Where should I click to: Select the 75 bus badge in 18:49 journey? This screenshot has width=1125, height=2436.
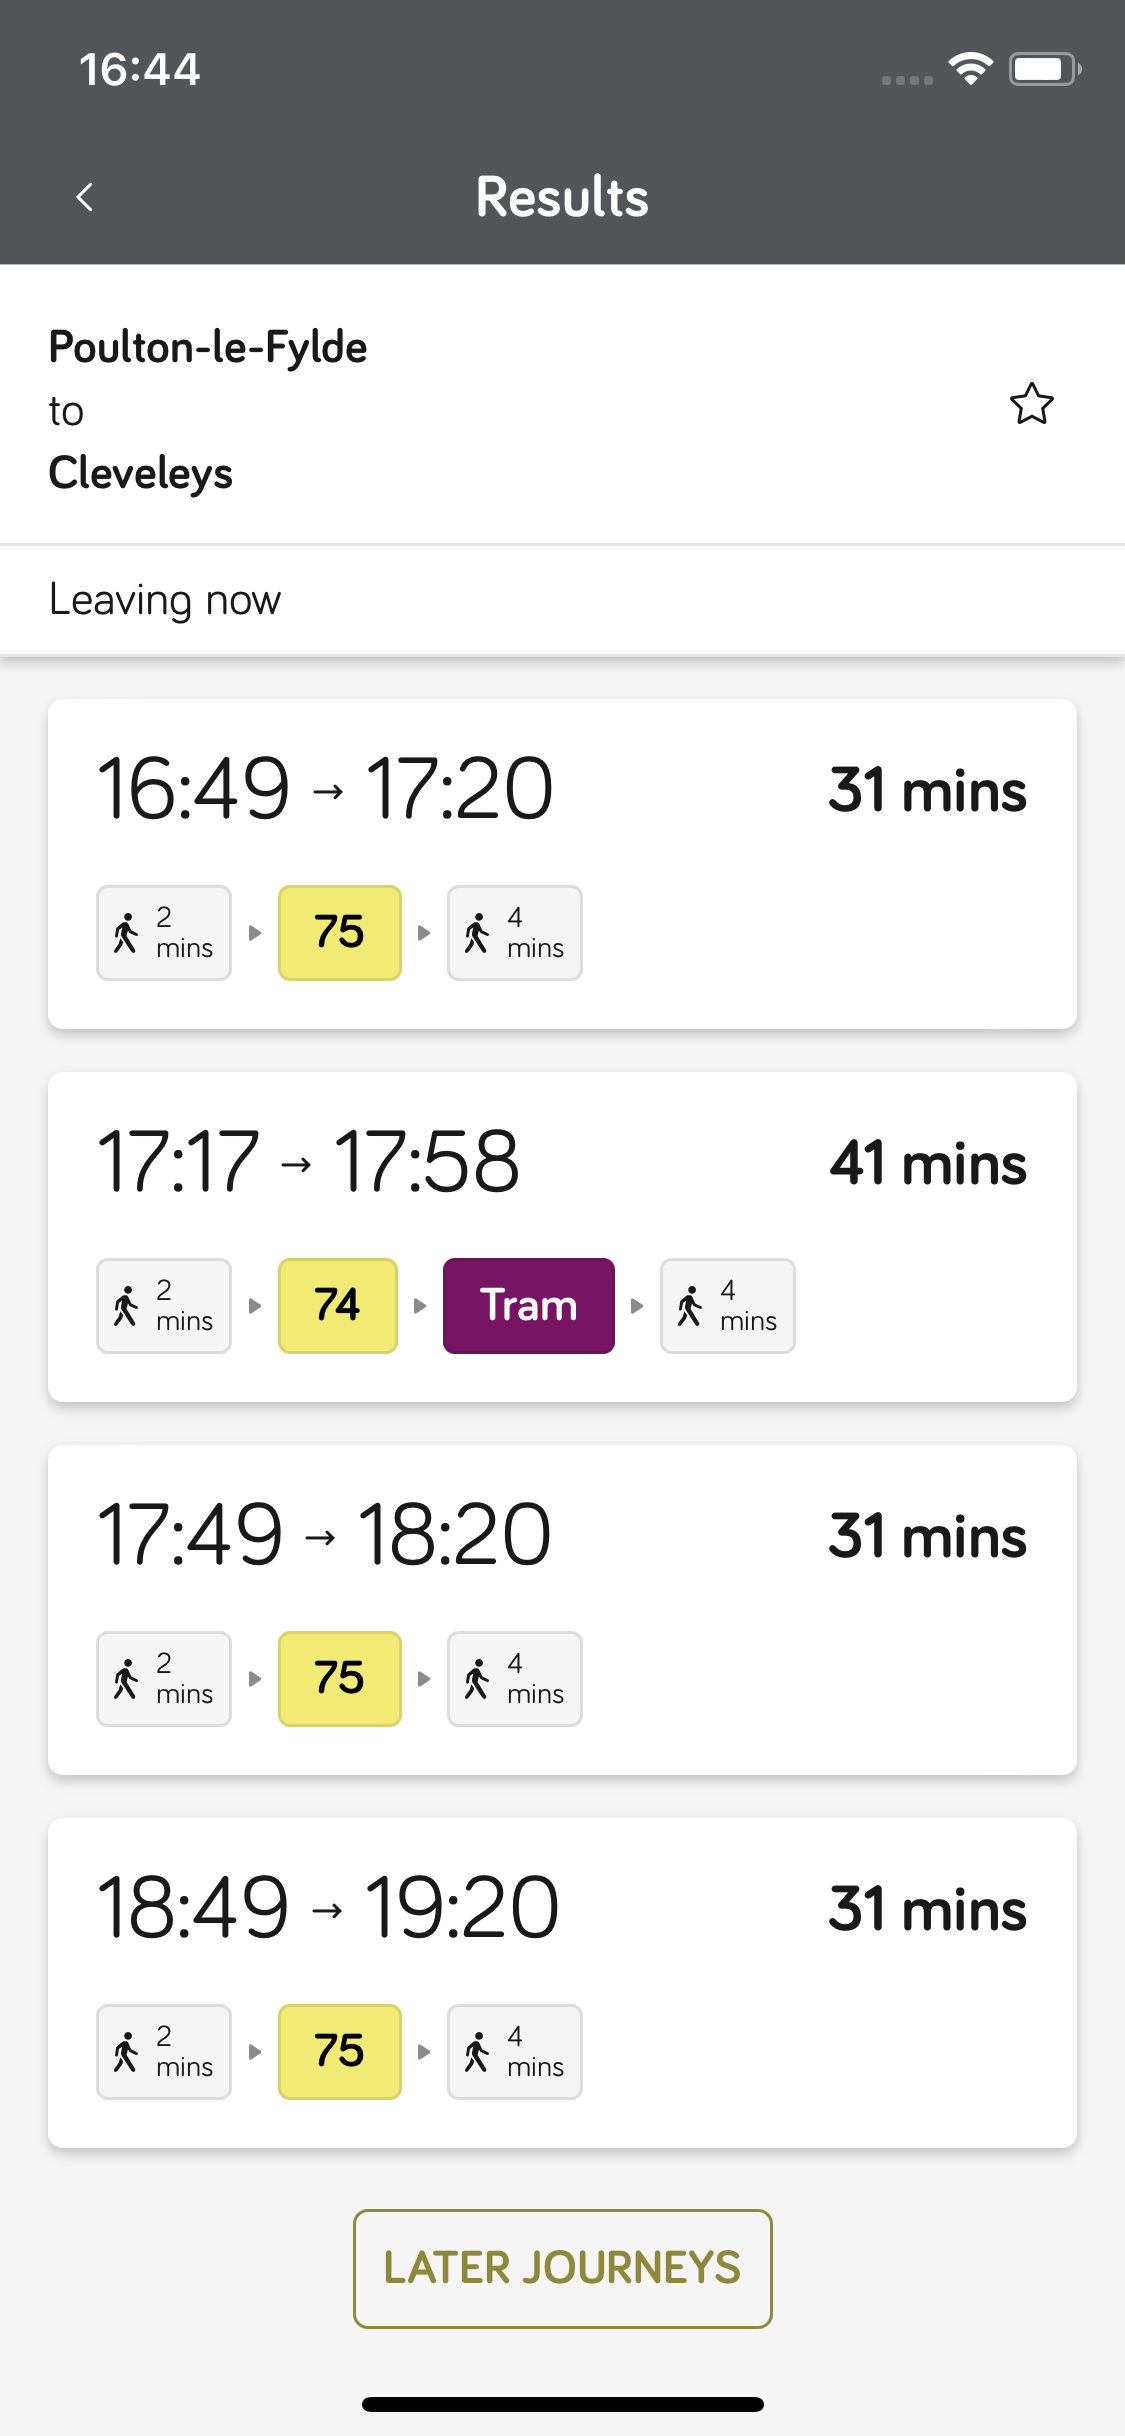(339, 2052)
